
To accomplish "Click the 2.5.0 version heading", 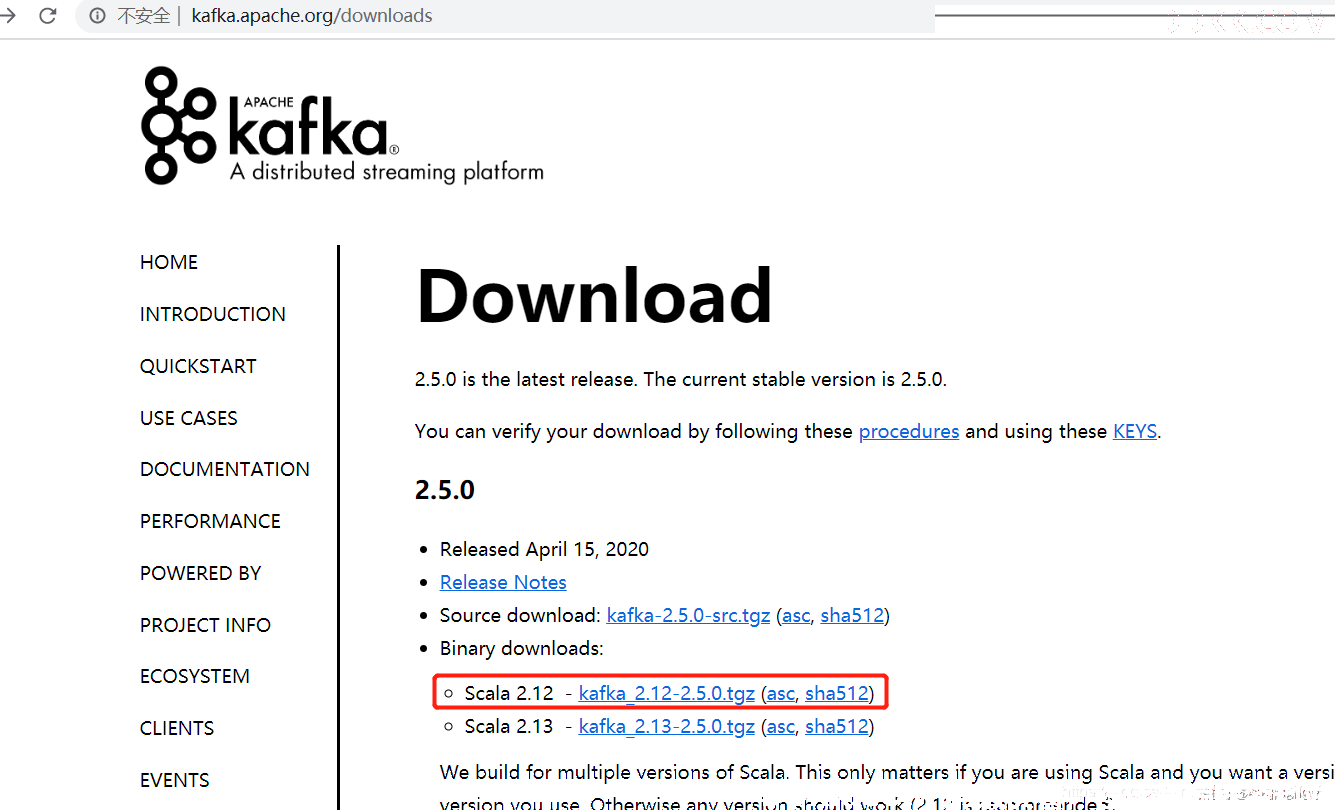I will 445,491.
